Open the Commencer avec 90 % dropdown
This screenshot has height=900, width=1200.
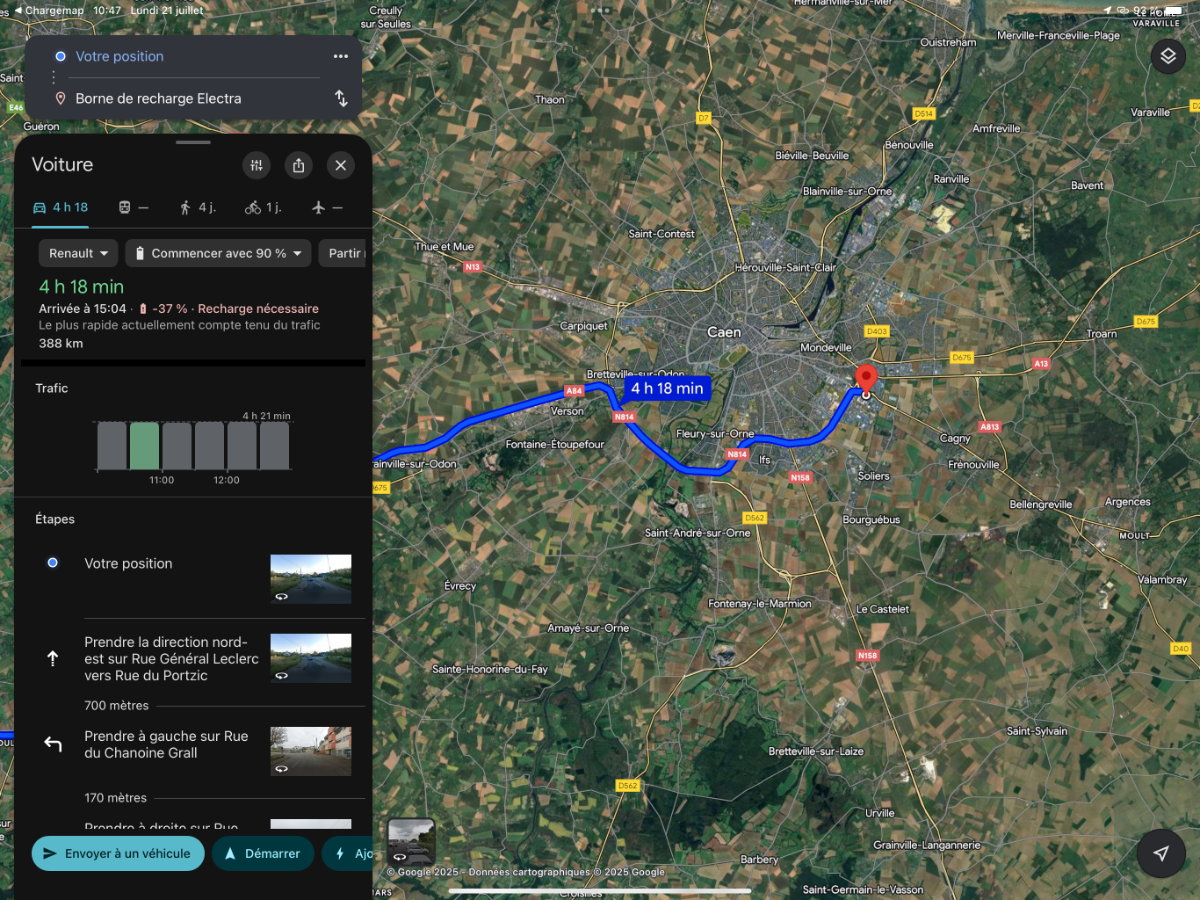219,253
